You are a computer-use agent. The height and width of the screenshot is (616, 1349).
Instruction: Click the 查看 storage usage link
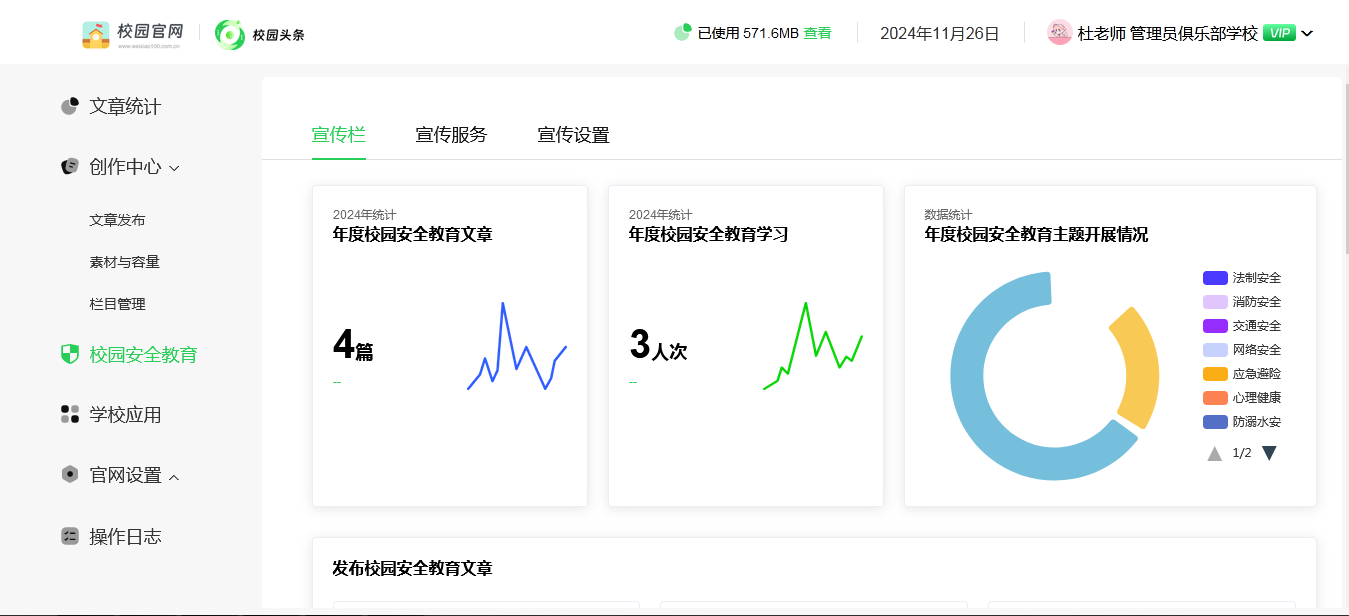pos(817,33)
